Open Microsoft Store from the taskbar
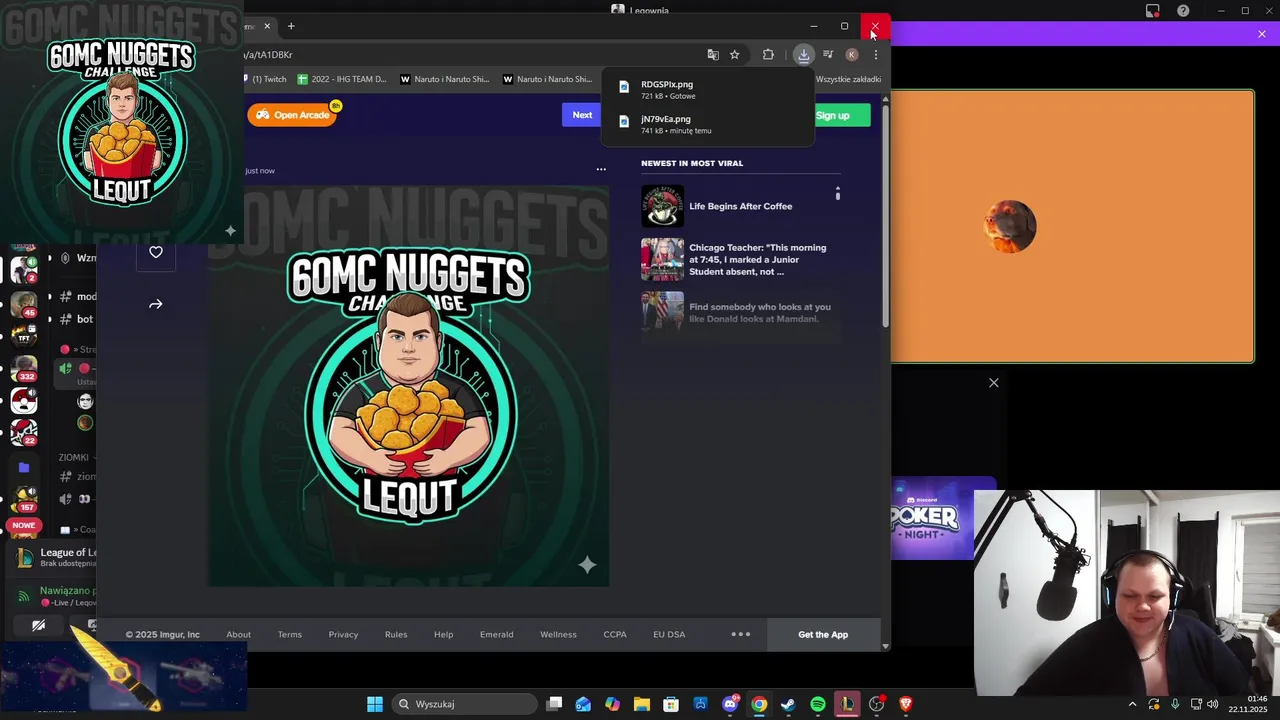 tap(671, 704)
